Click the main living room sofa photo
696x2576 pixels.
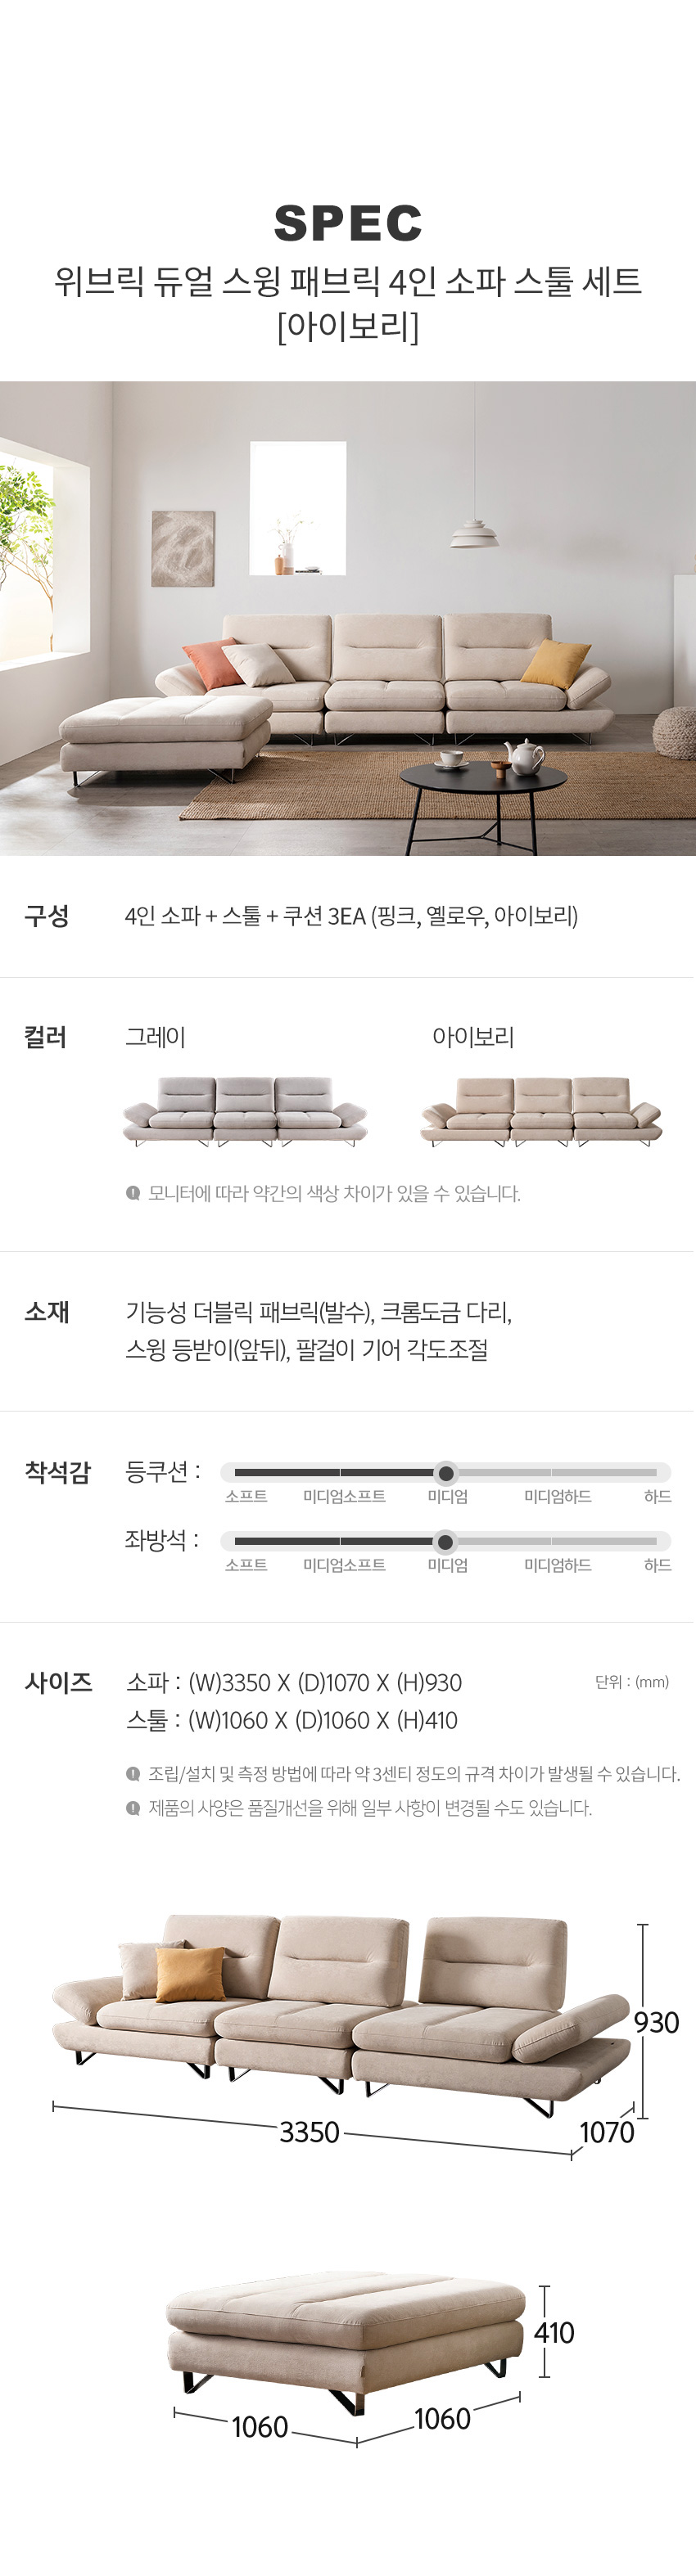click(348, 618)
